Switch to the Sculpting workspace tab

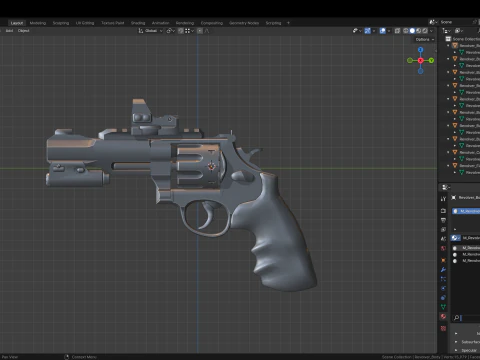(x=61, y=23)
